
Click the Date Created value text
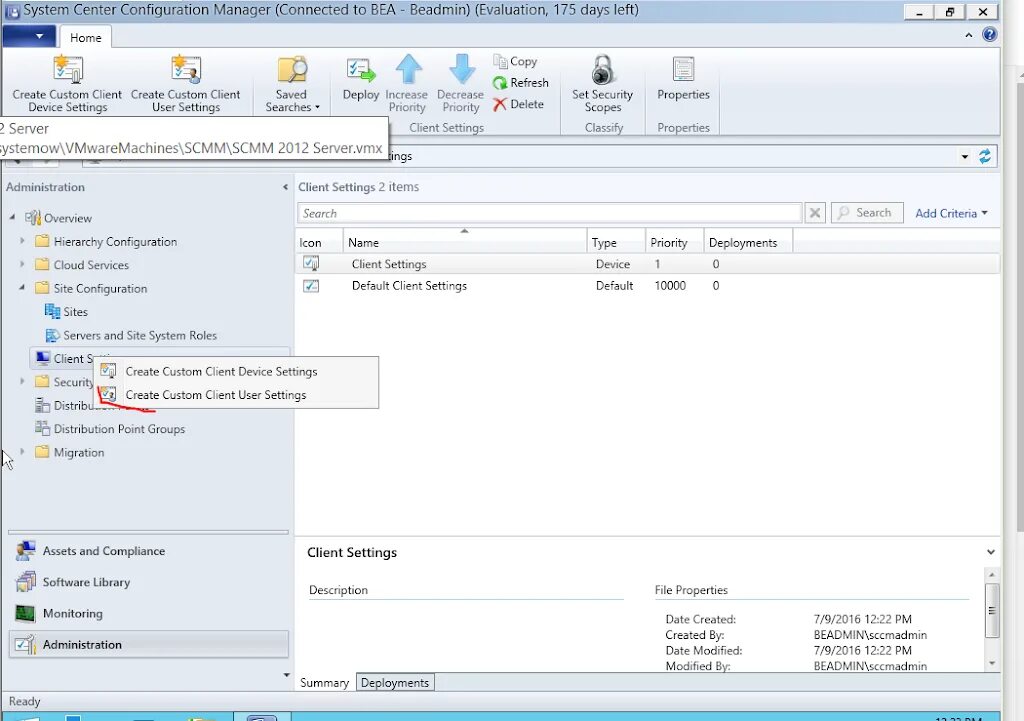click(862, 619)
